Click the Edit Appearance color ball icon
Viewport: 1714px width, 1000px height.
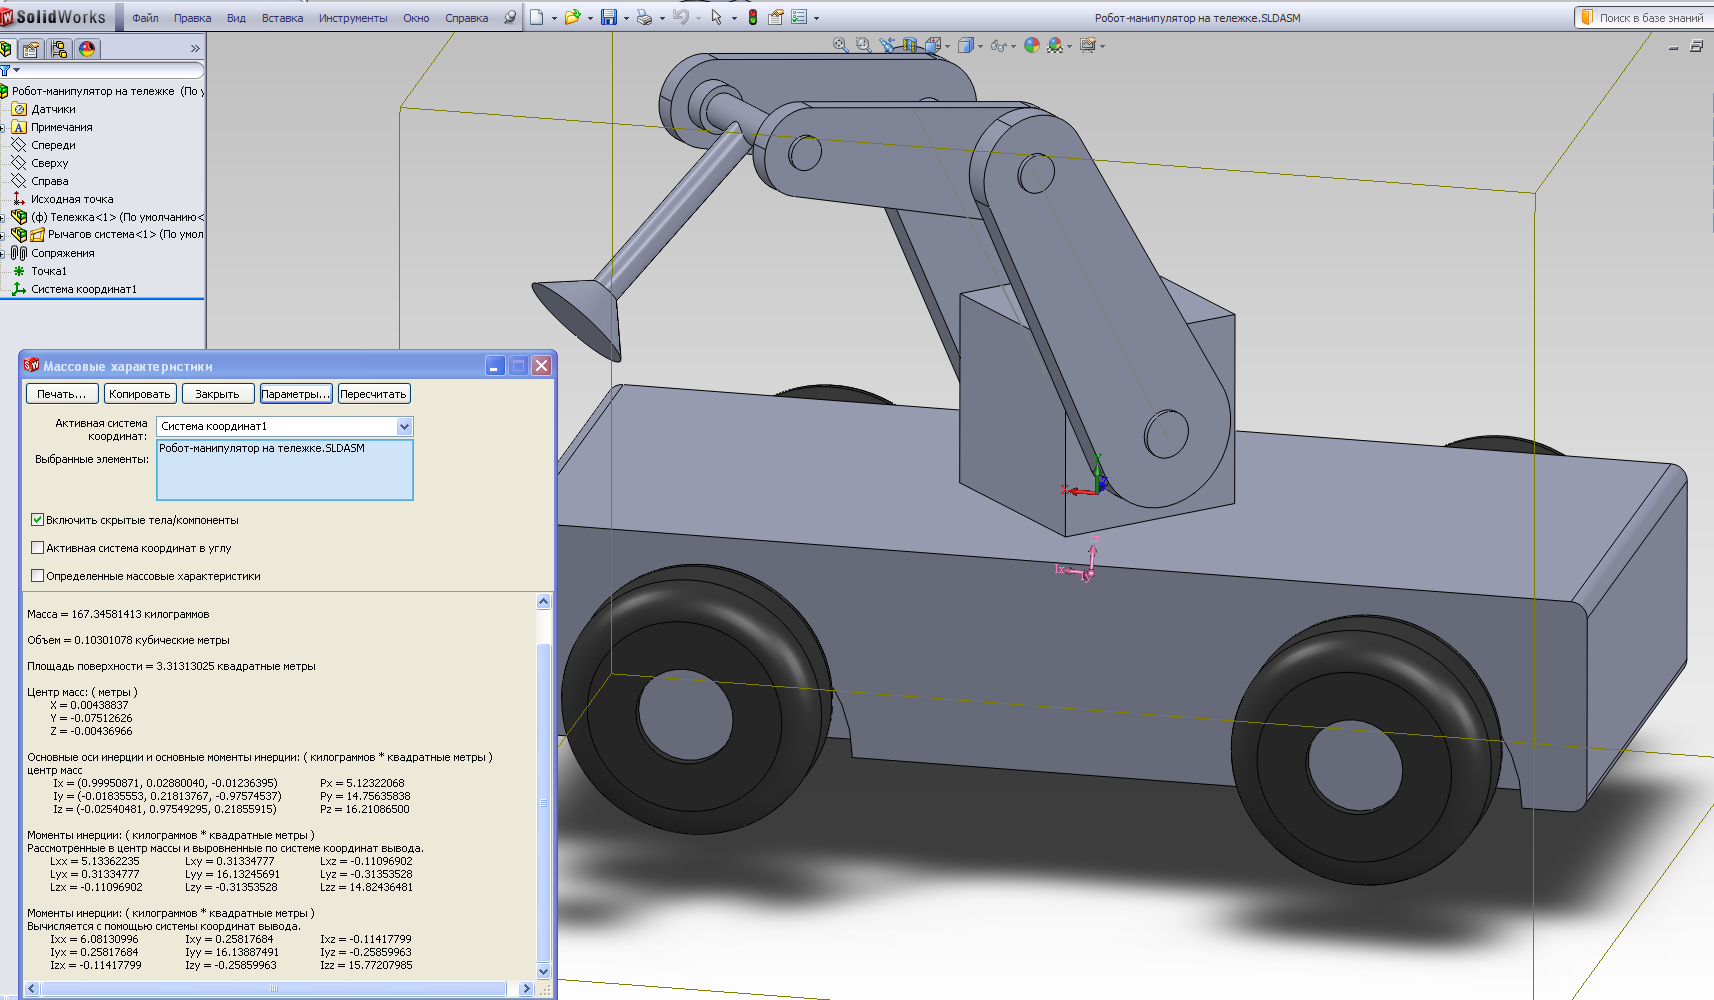(x=1032, y=45)
